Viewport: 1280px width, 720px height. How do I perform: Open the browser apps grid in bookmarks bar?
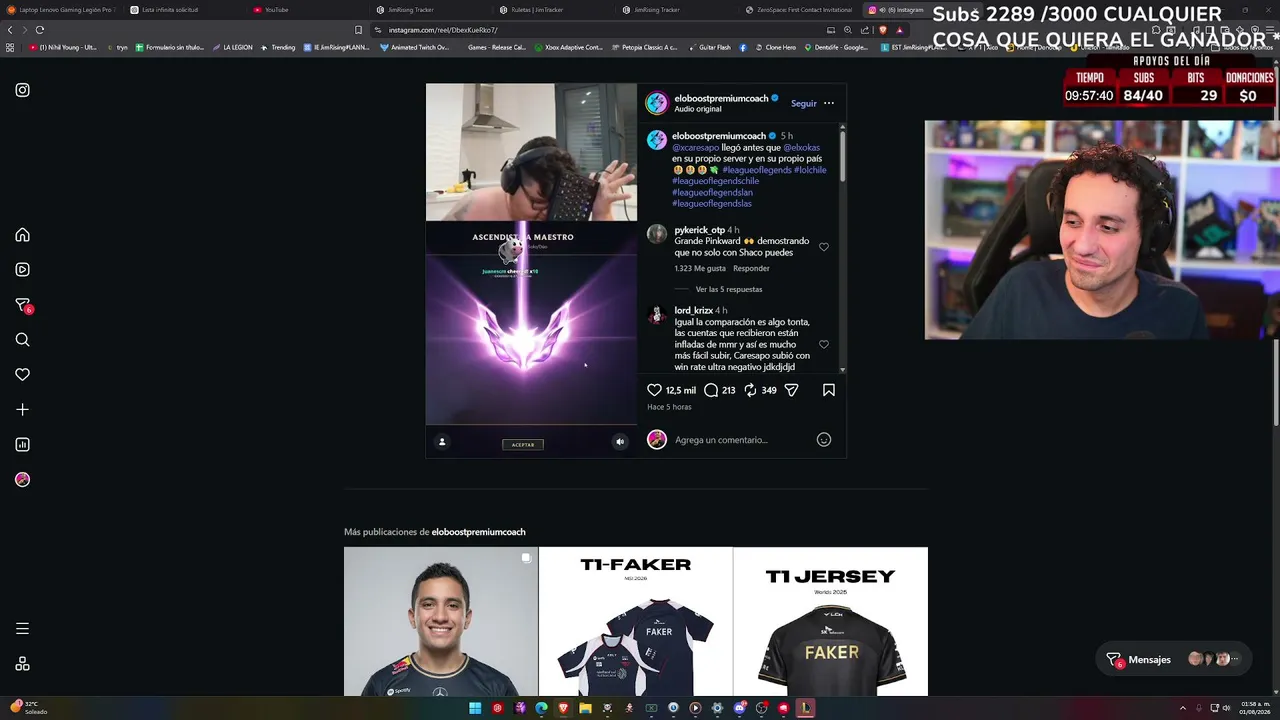(x=10, y=47)
